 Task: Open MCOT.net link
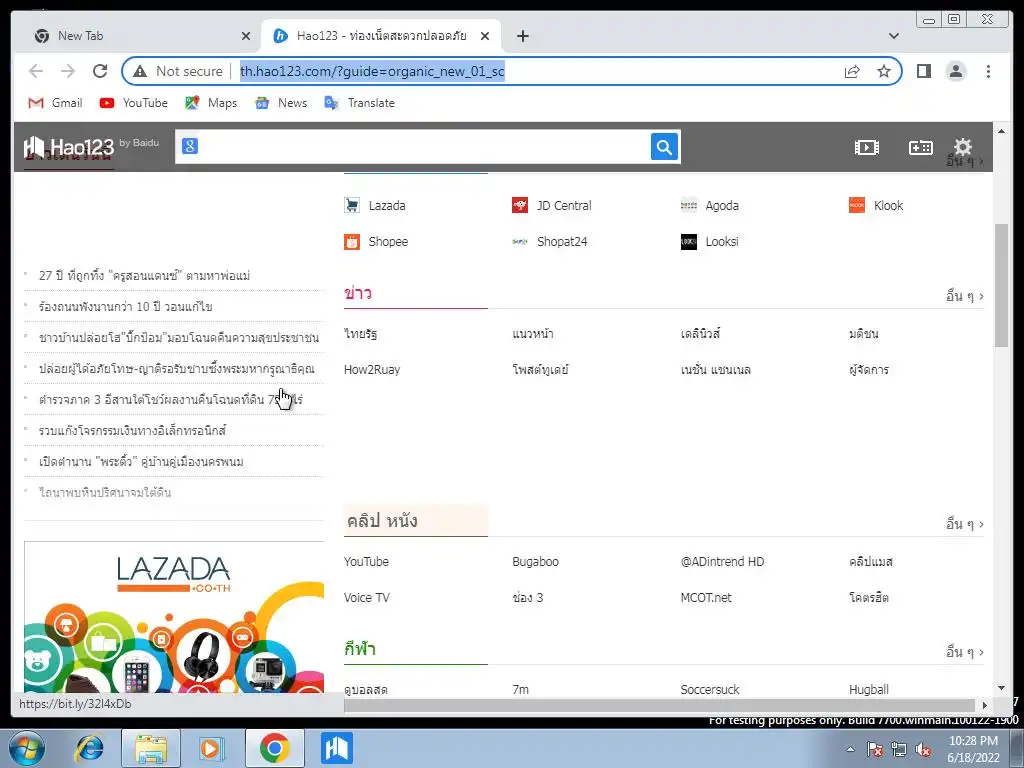click(x=706, y=598)
